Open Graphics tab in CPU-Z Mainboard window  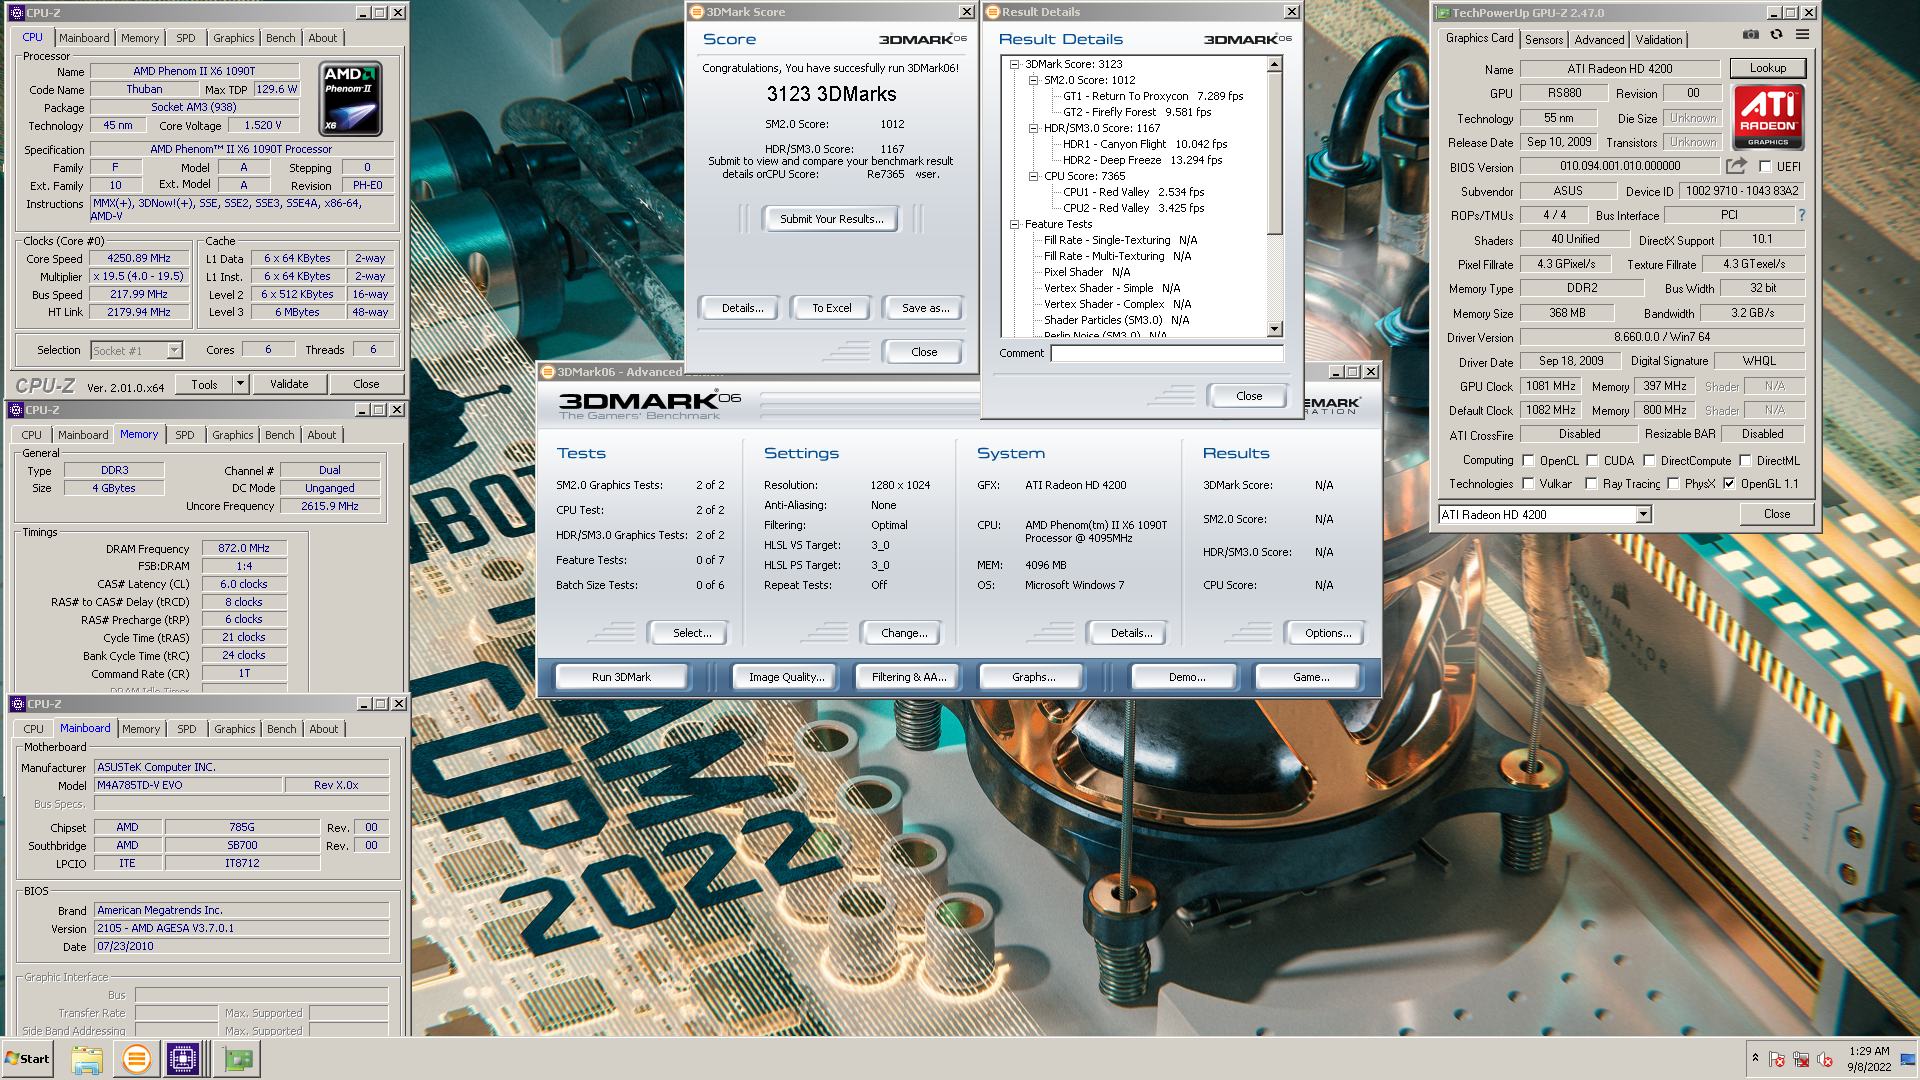pyautogui.click(x=235, y=729)
